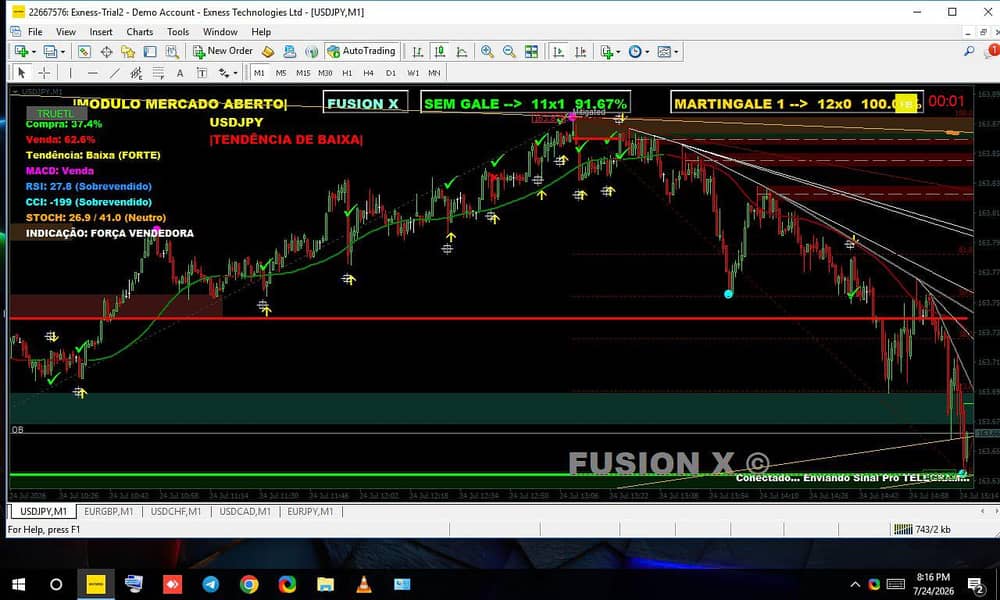Select the Text tool (letter A)
The height and width of the screenshot is (600, 1000).
point(180,73)
